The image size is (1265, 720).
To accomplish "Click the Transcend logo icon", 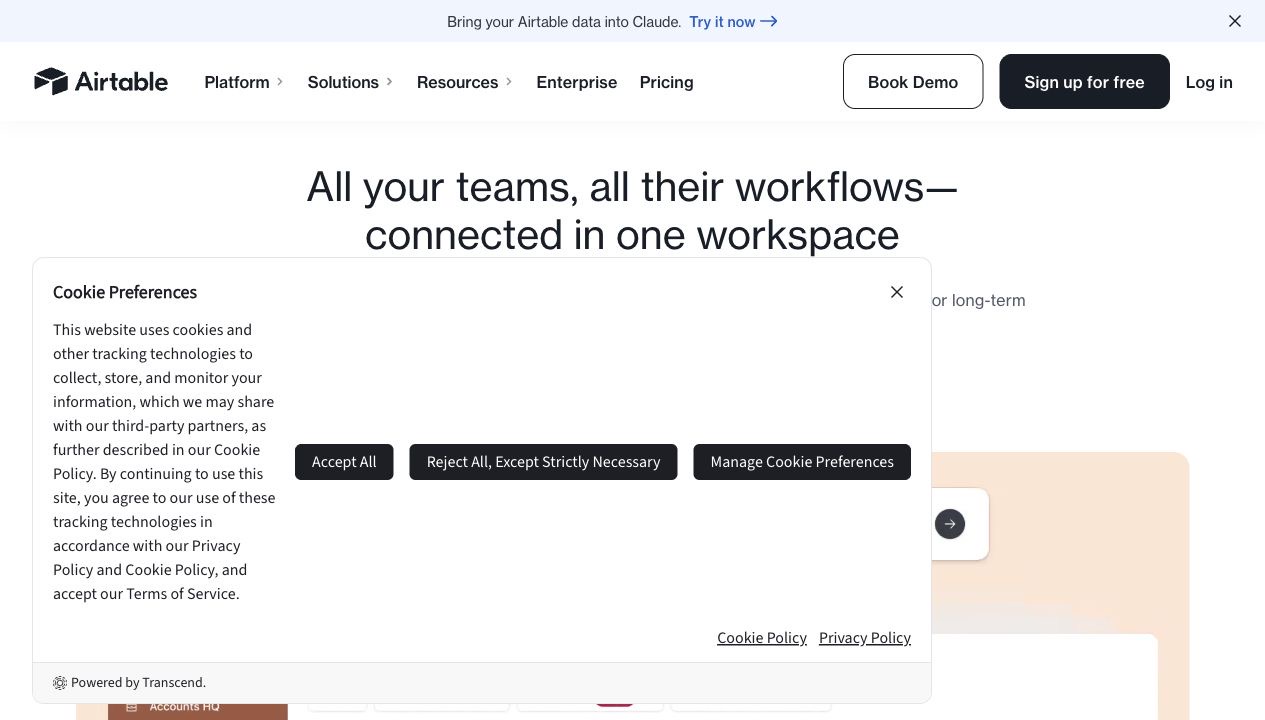I will pos(60,683).
